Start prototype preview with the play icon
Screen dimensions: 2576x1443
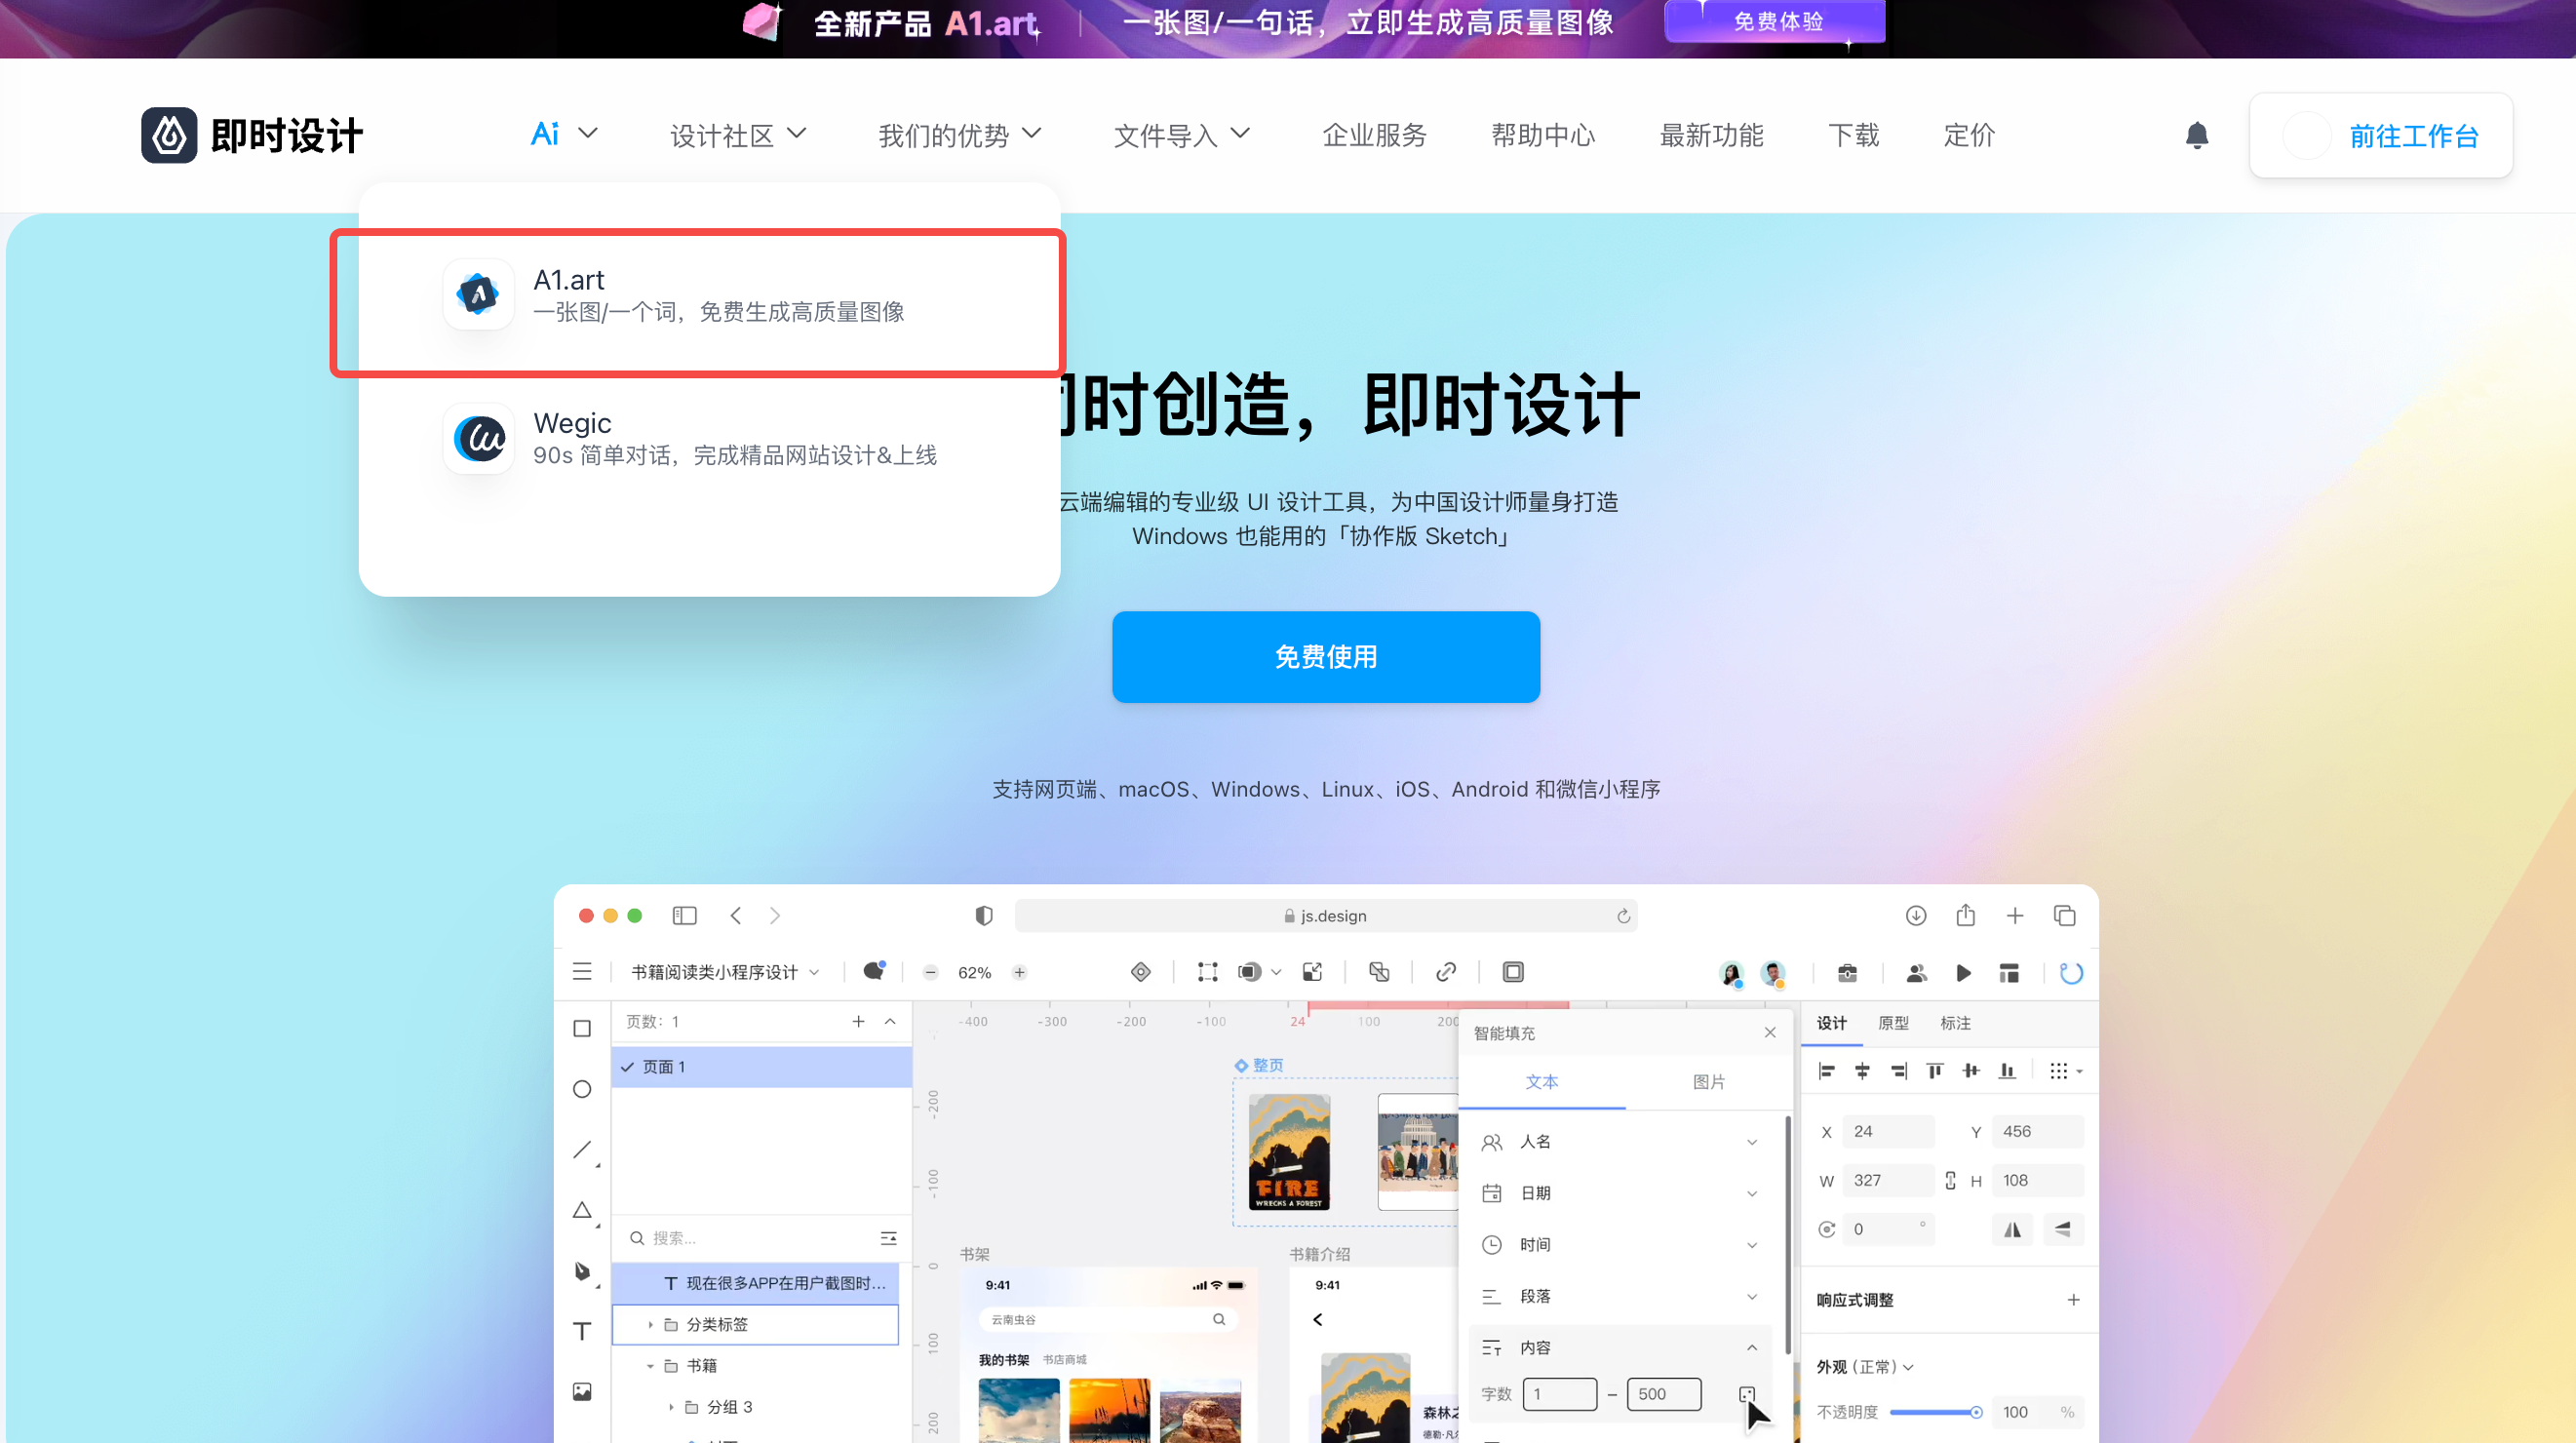tap(1963, 972)
